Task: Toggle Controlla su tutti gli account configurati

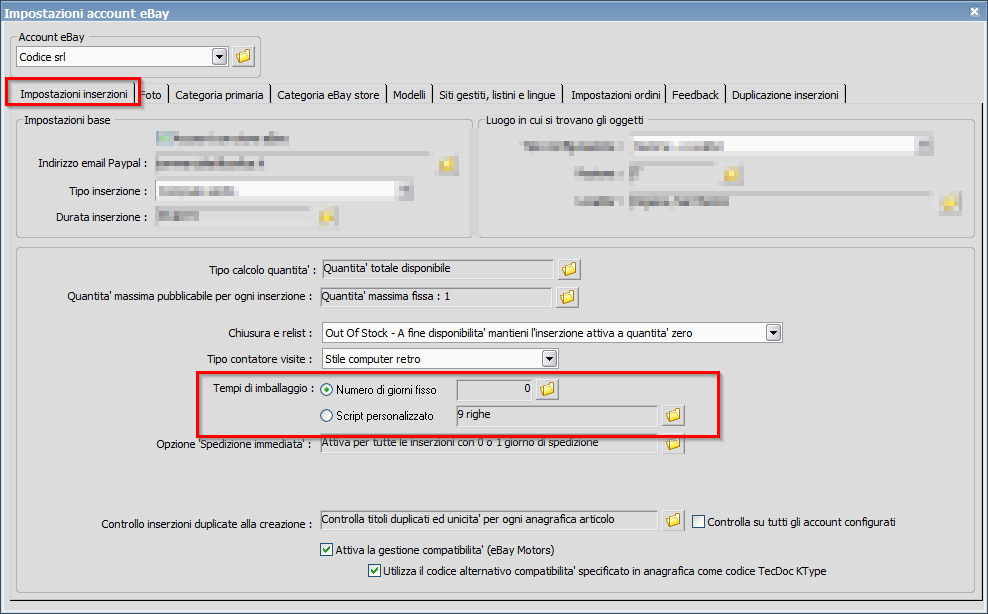Action: [x=698, y=521]
